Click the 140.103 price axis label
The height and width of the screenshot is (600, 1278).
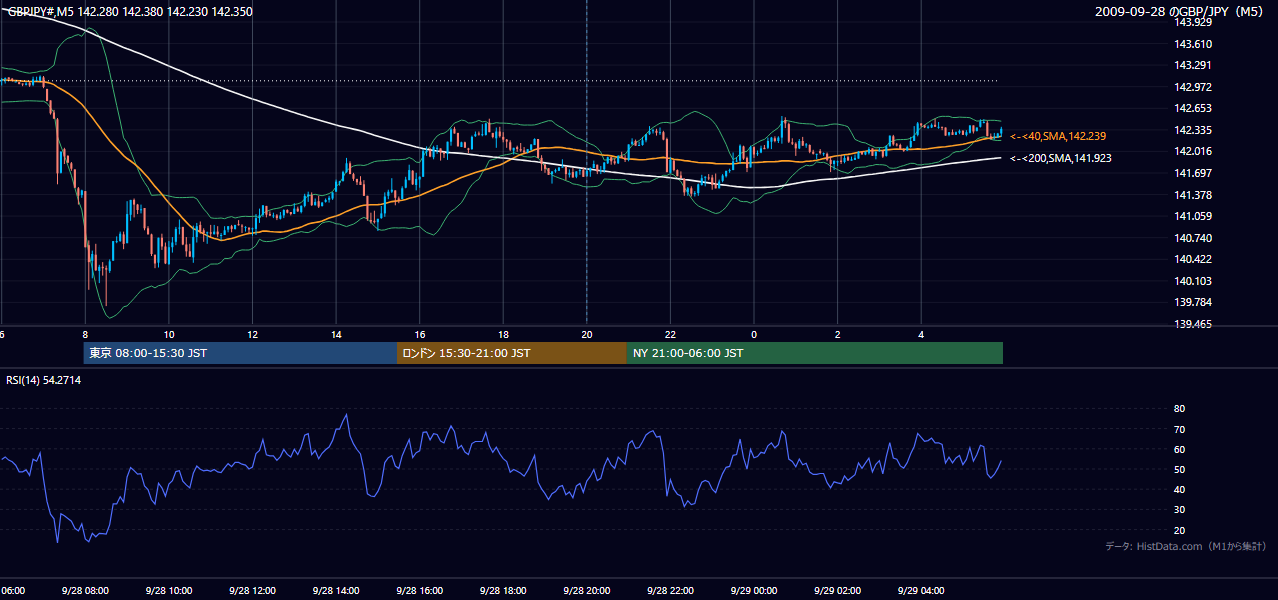(x=1194, y=281)
